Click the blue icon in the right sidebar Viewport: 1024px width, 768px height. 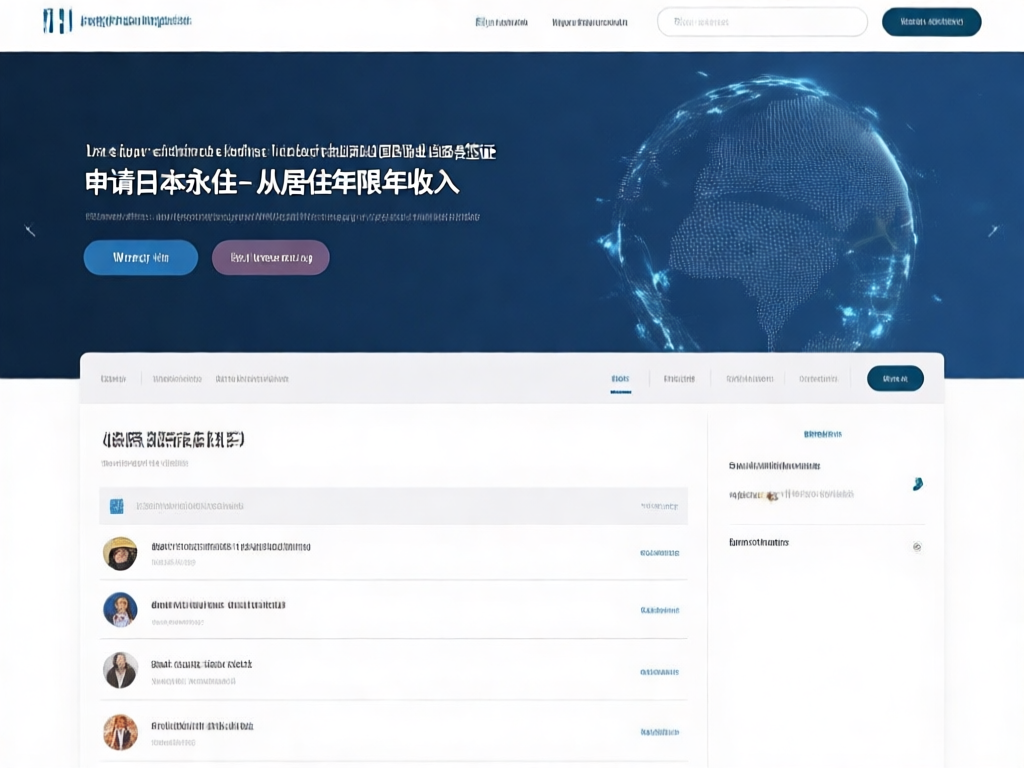[917, 485]
